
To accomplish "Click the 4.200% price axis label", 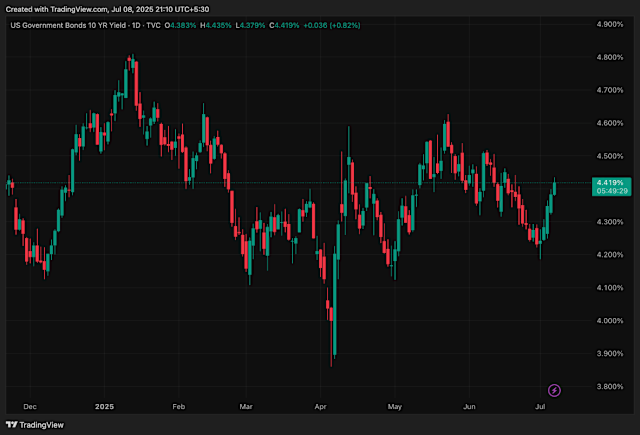I will tap(610, 255).
